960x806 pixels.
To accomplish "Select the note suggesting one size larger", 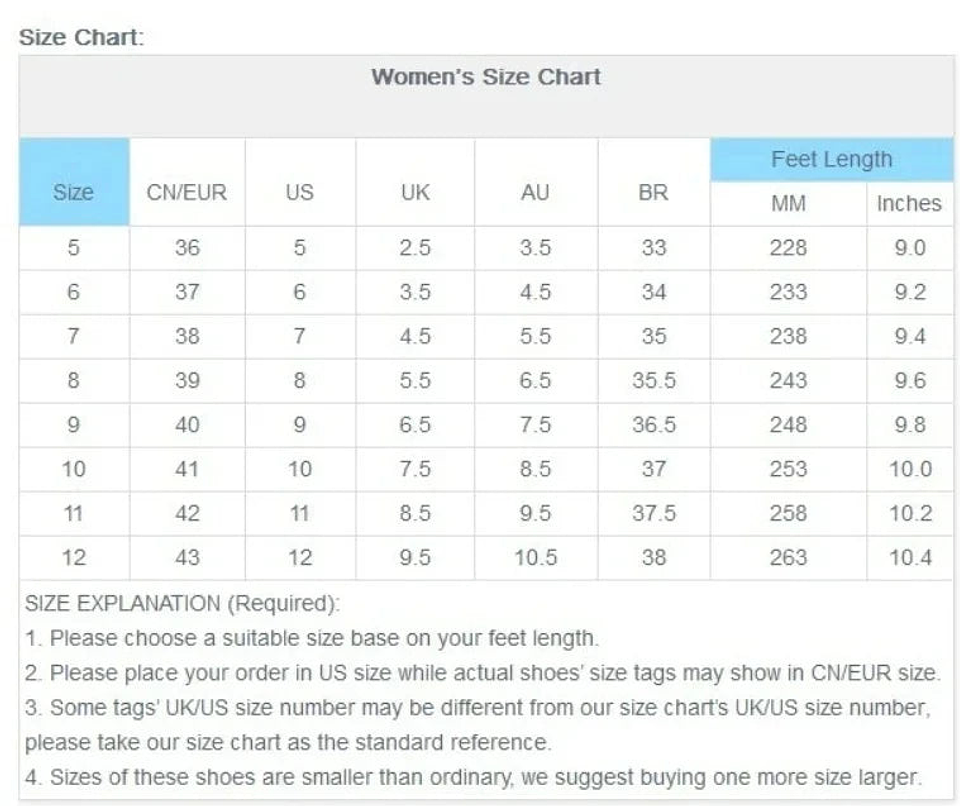I will (473, 777).
